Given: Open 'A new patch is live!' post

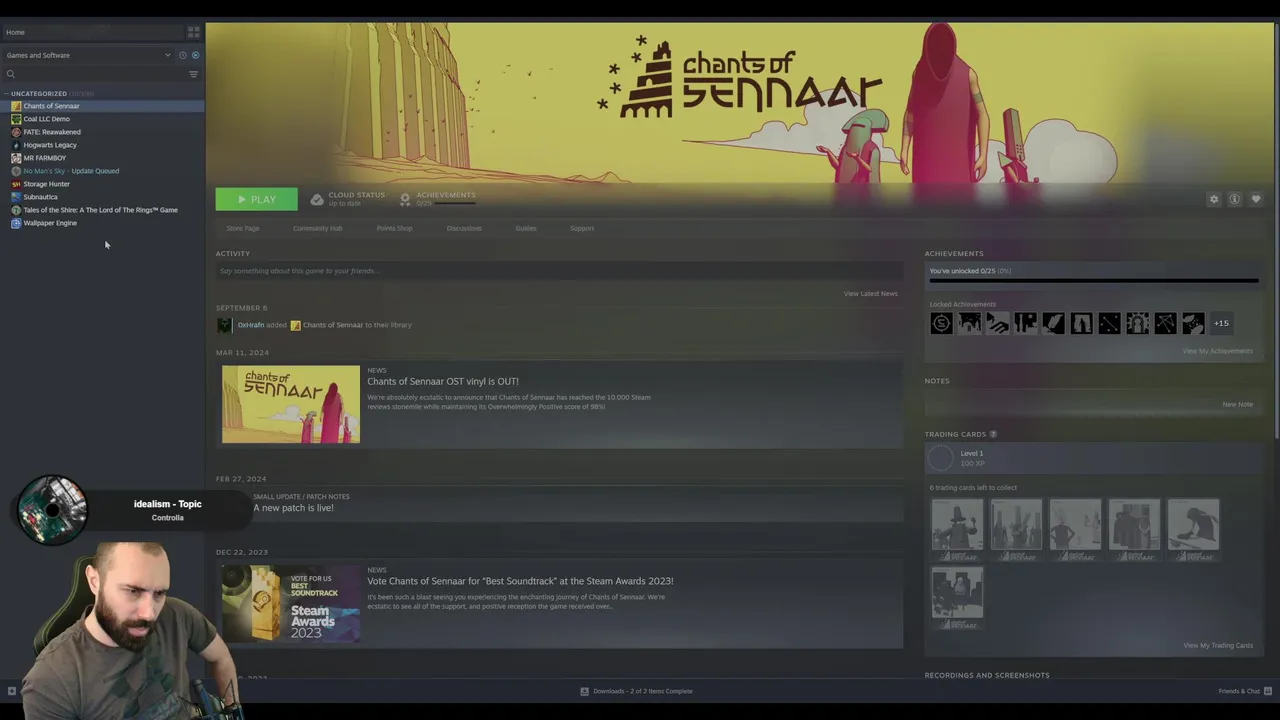Looking at the screenshot, I should coord(293,508).
